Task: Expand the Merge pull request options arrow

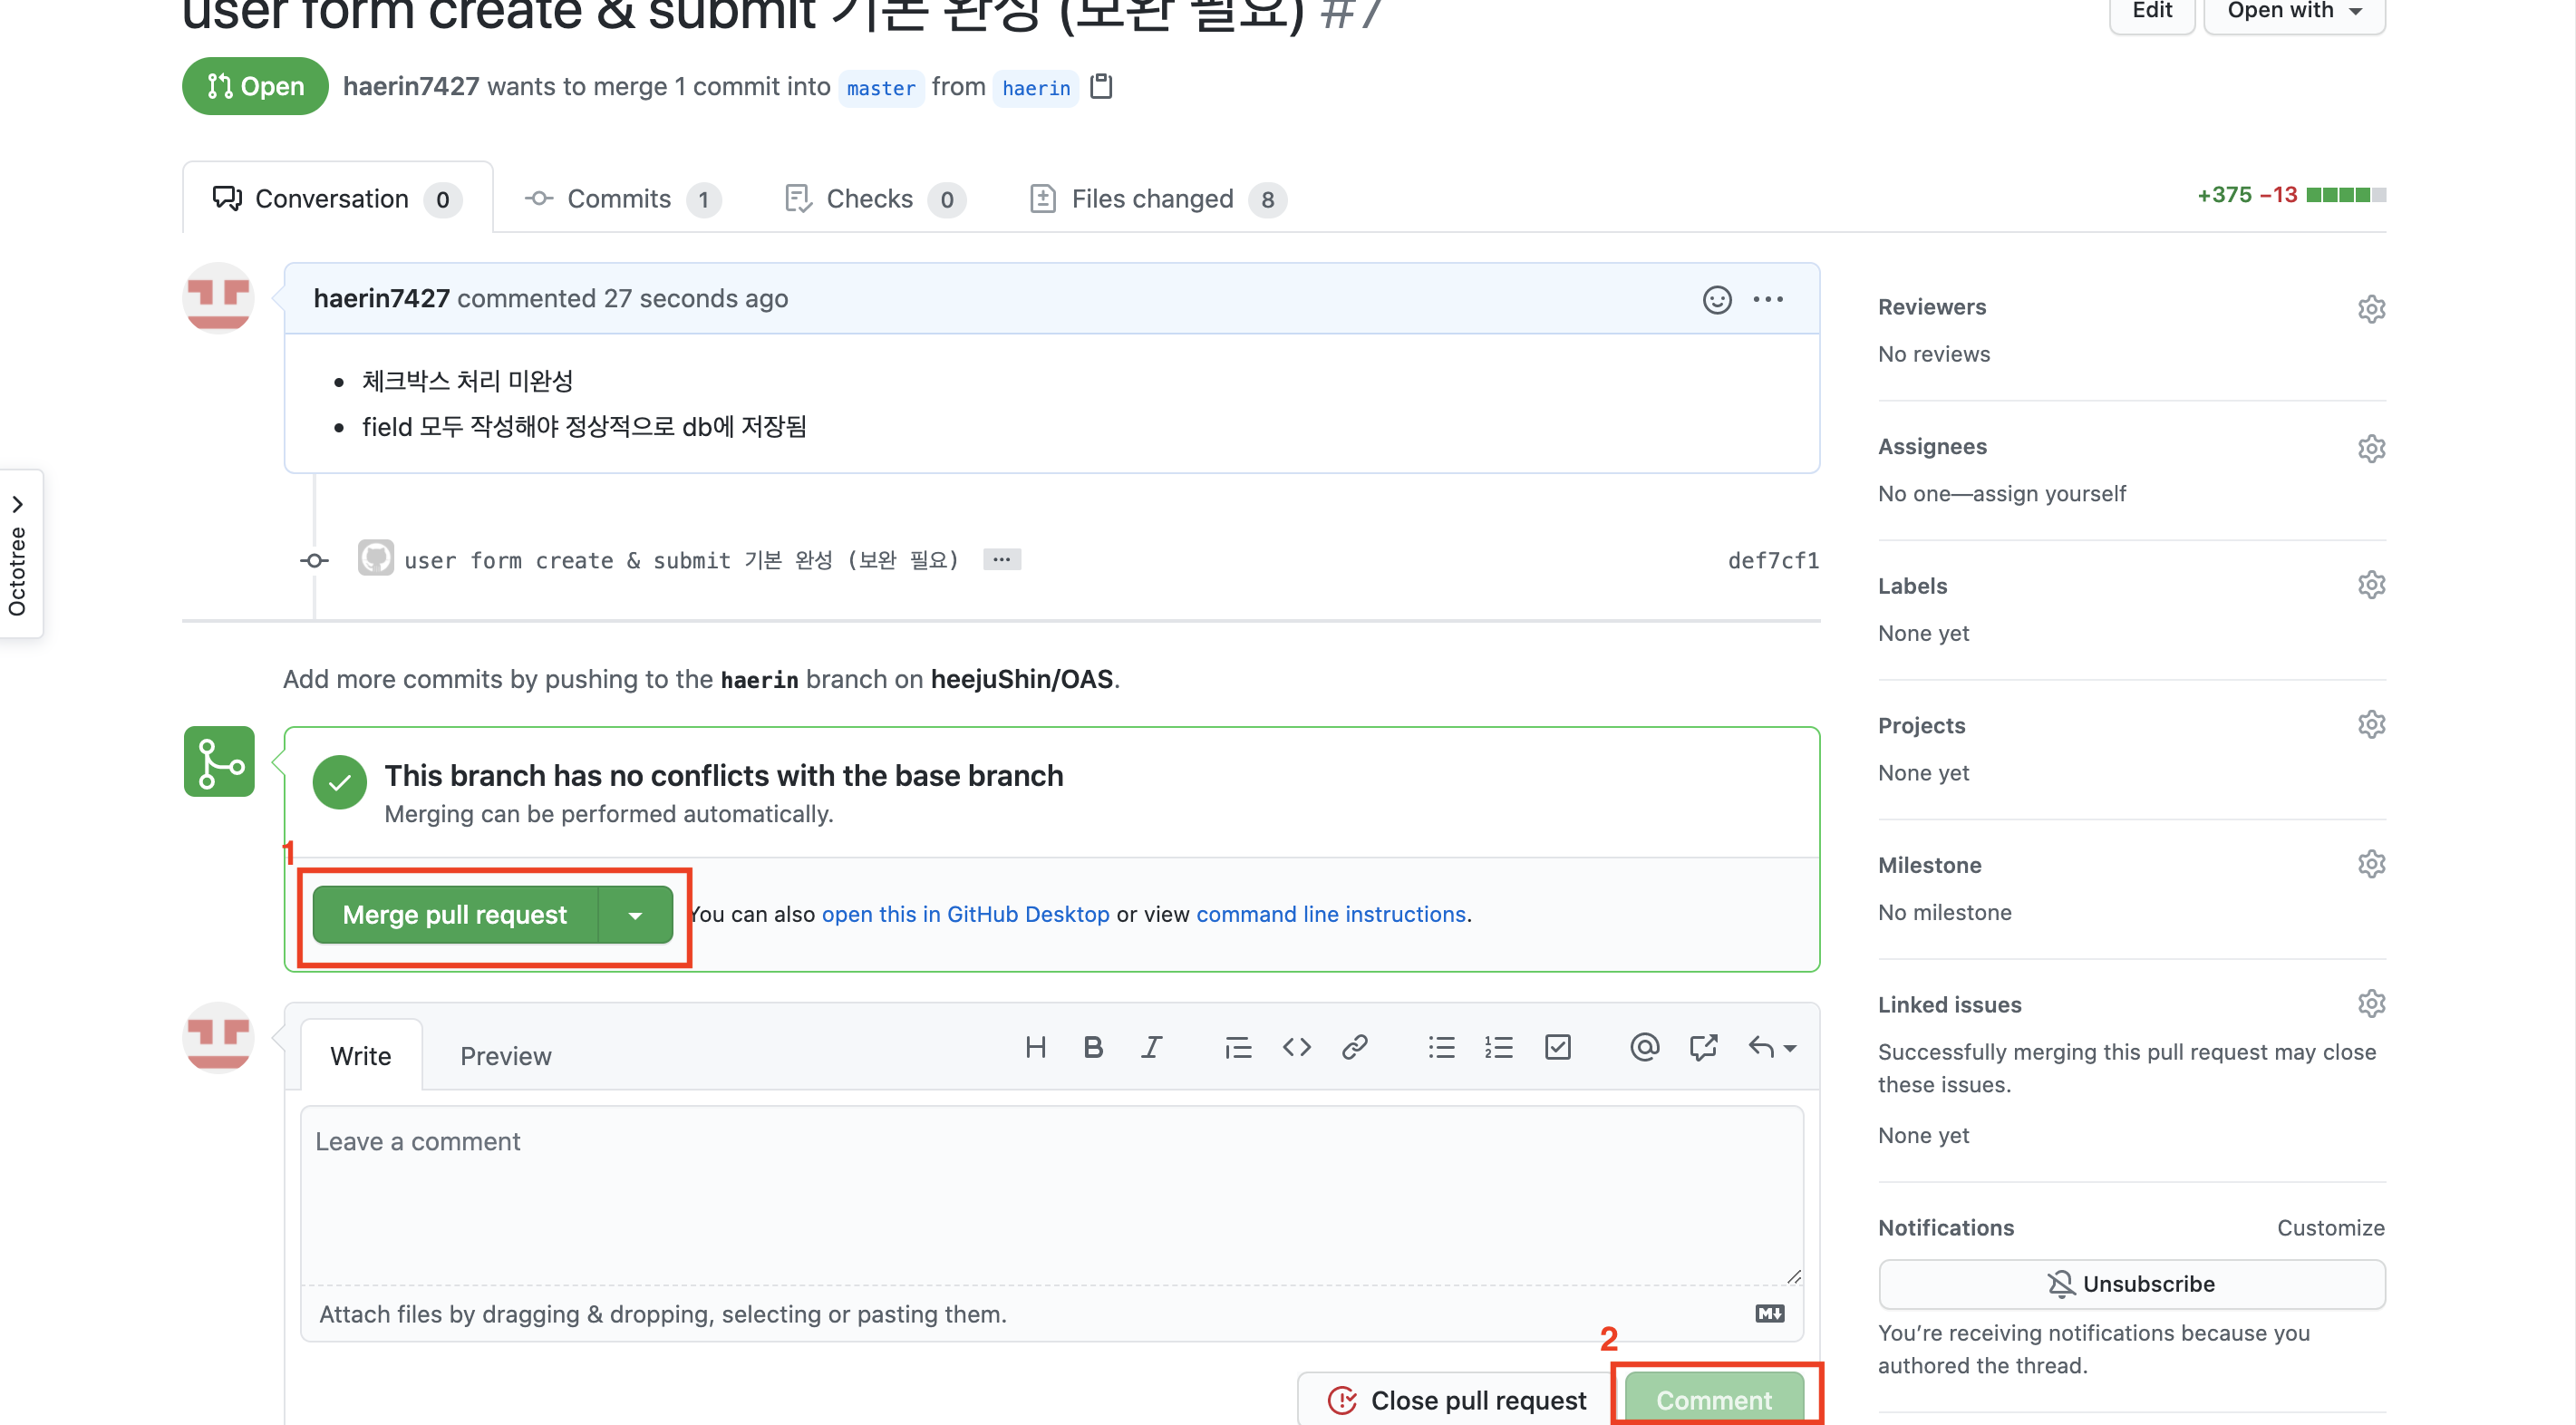Action: [635, 915]
